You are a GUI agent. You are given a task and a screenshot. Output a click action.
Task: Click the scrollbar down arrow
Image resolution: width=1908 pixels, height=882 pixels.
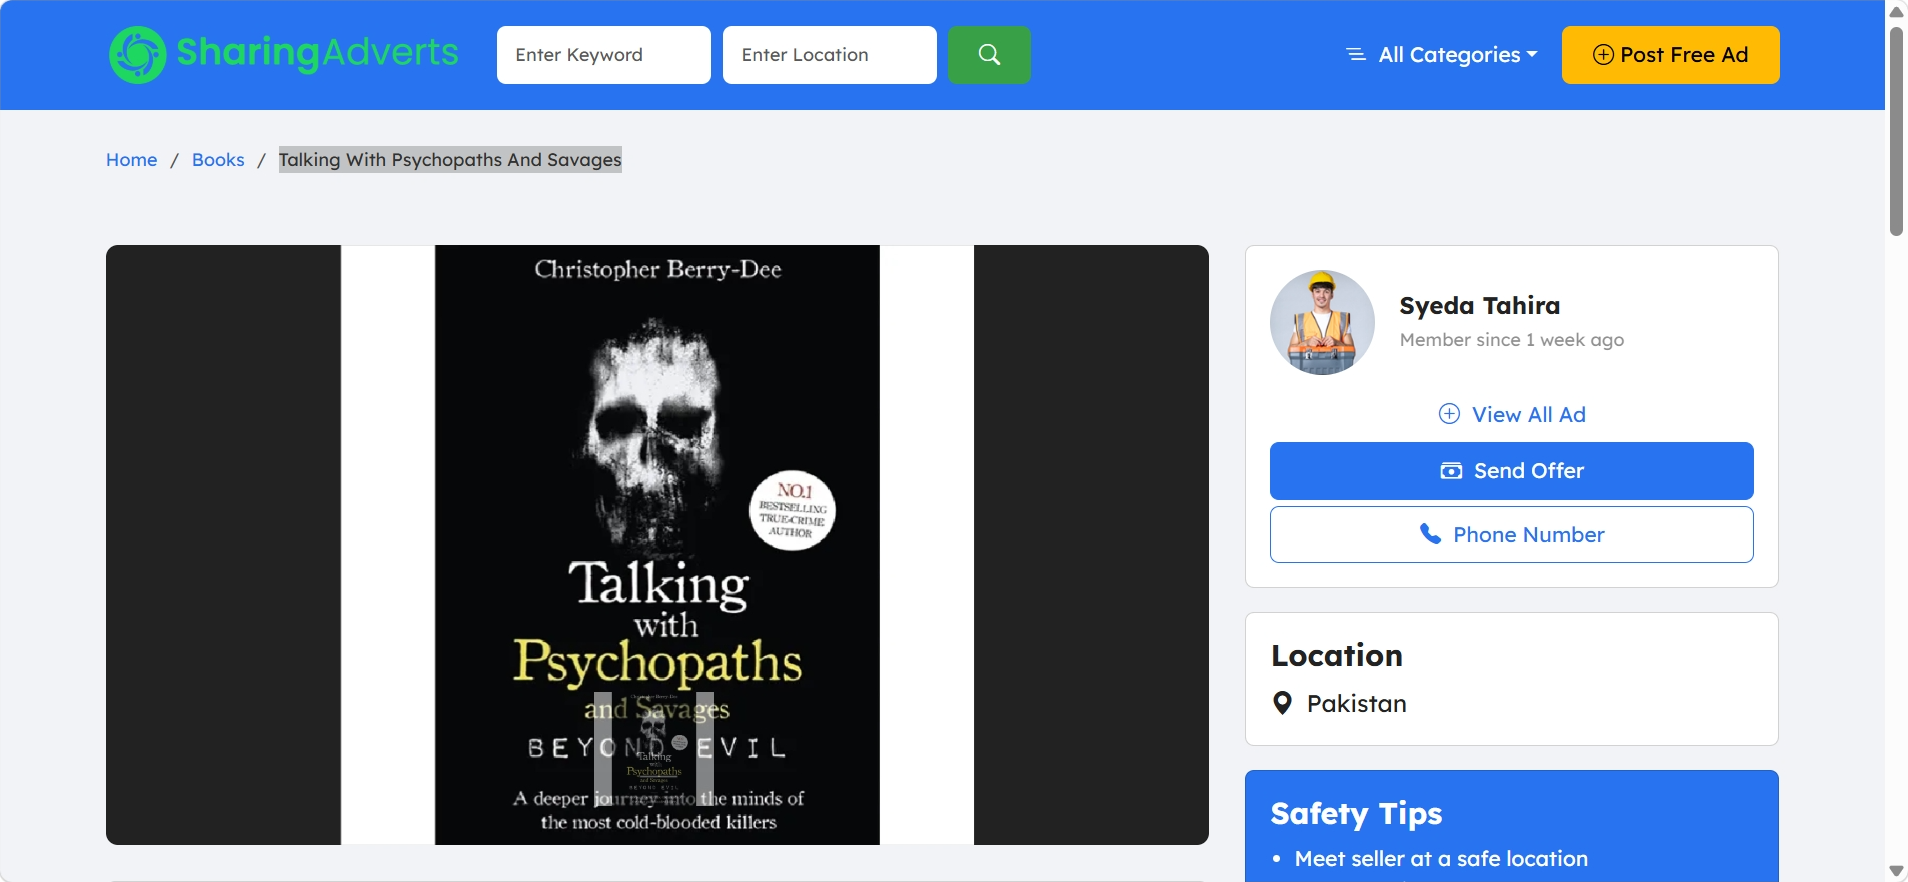(x=1896, y=871)
